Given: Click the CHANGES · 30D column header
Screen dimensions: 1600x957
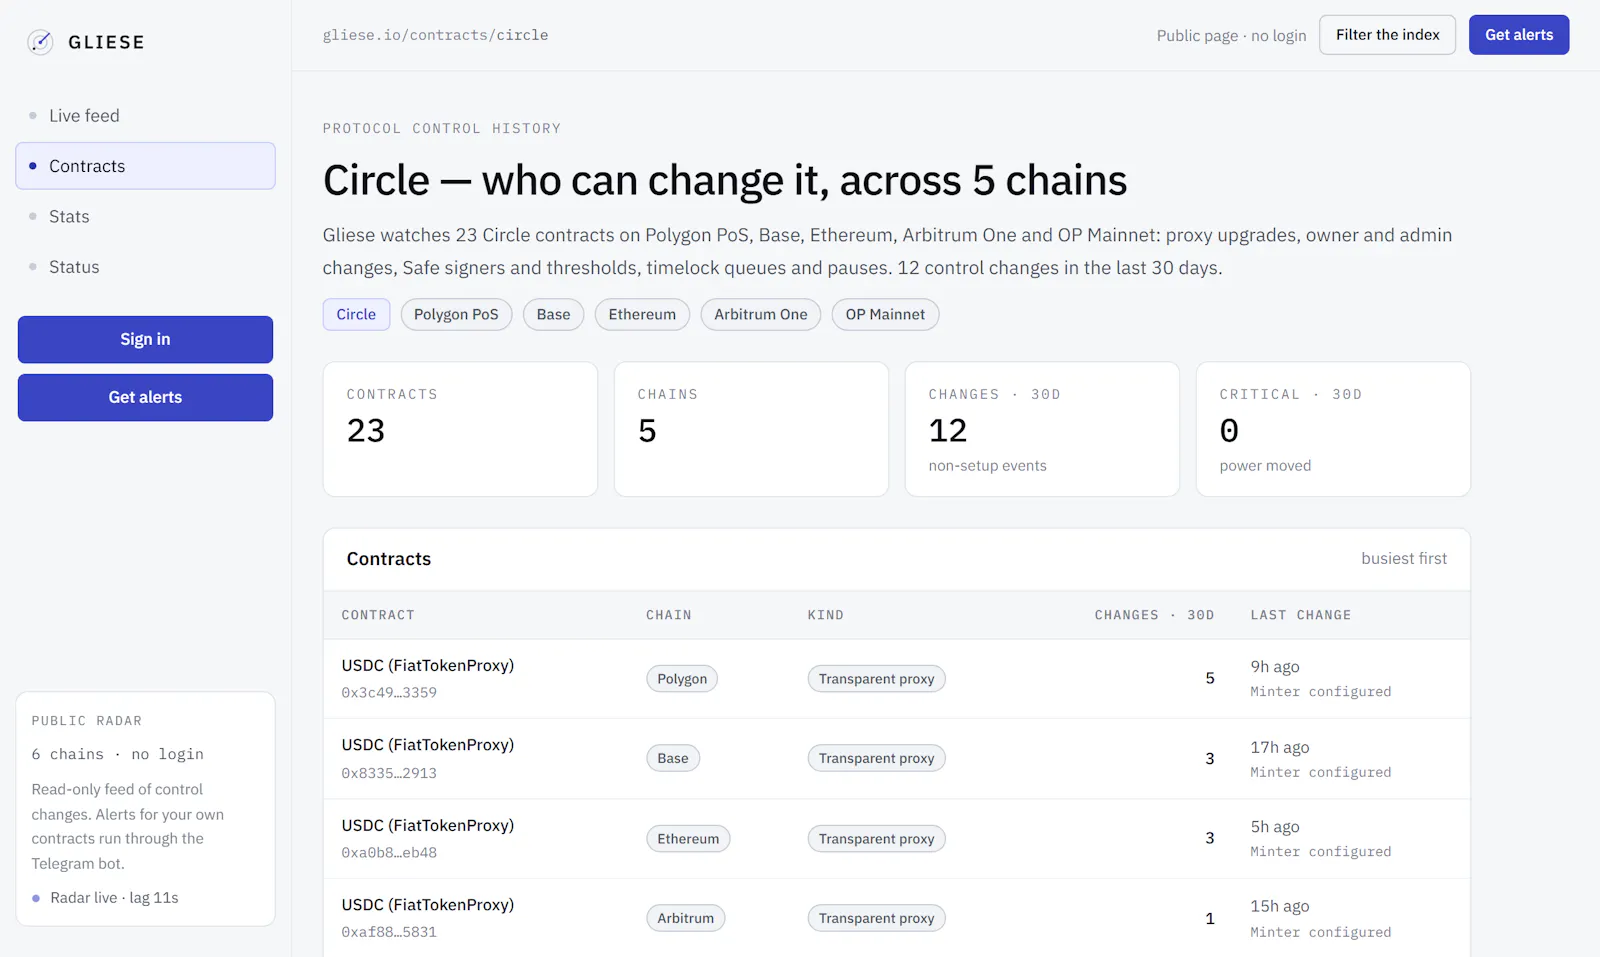Looking at the screenshot, I should [x=1154, y=615].
